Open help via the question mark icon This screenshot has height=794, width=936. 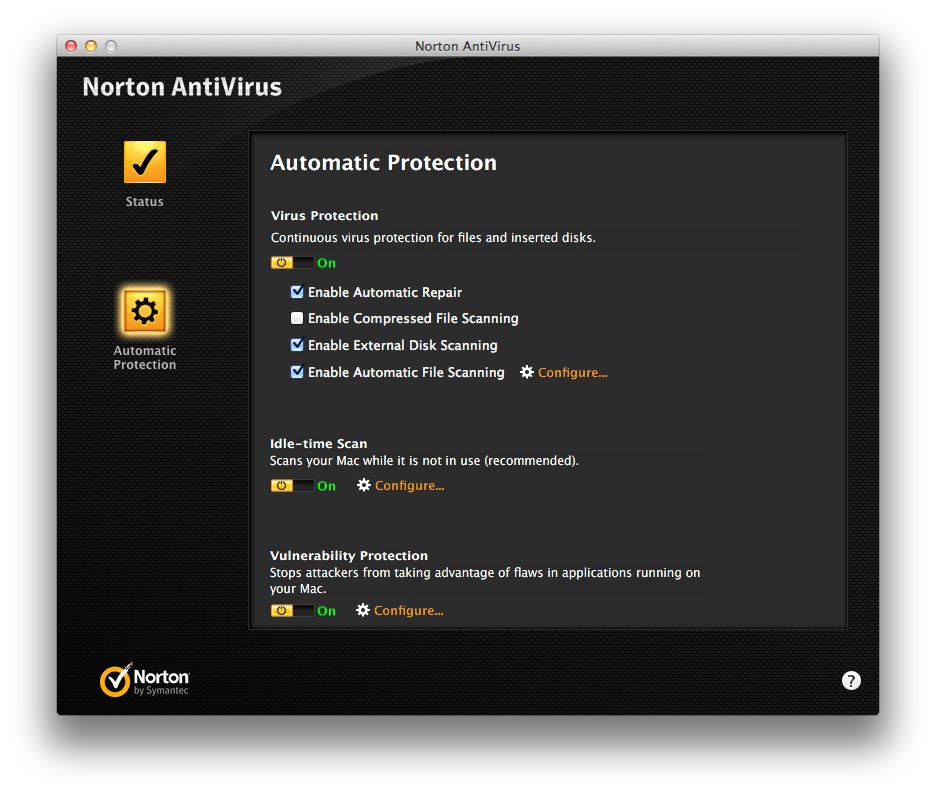(850, 681)
